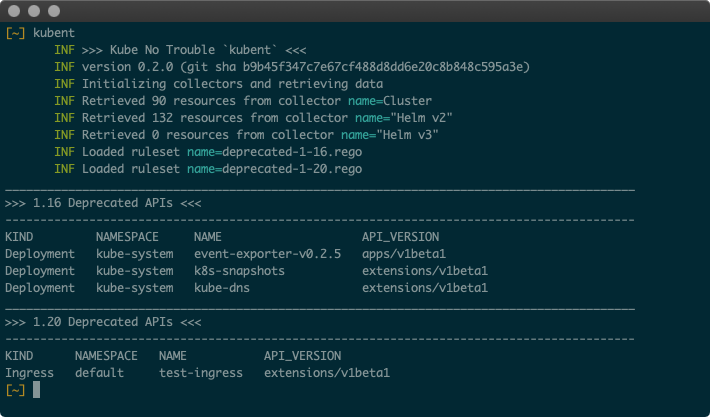Click the '1.20 Deprecated APIs' heading

point(103,322)
